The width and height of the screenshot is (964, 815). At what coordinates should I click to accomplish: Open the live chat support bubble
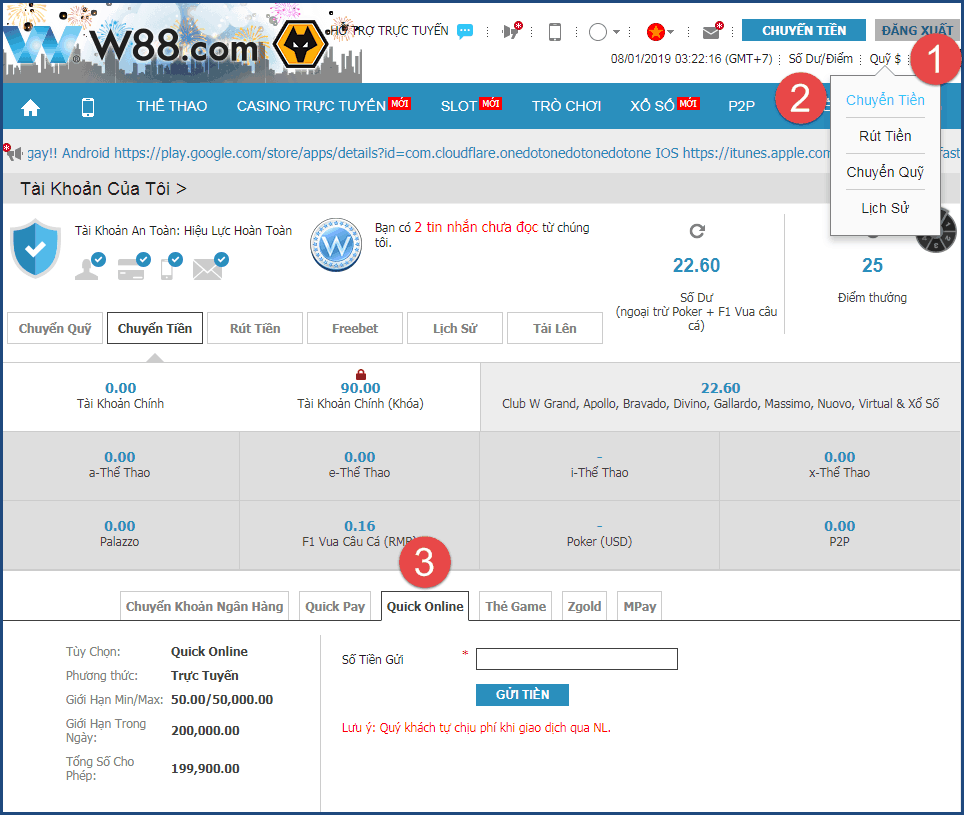click(465, 31)
